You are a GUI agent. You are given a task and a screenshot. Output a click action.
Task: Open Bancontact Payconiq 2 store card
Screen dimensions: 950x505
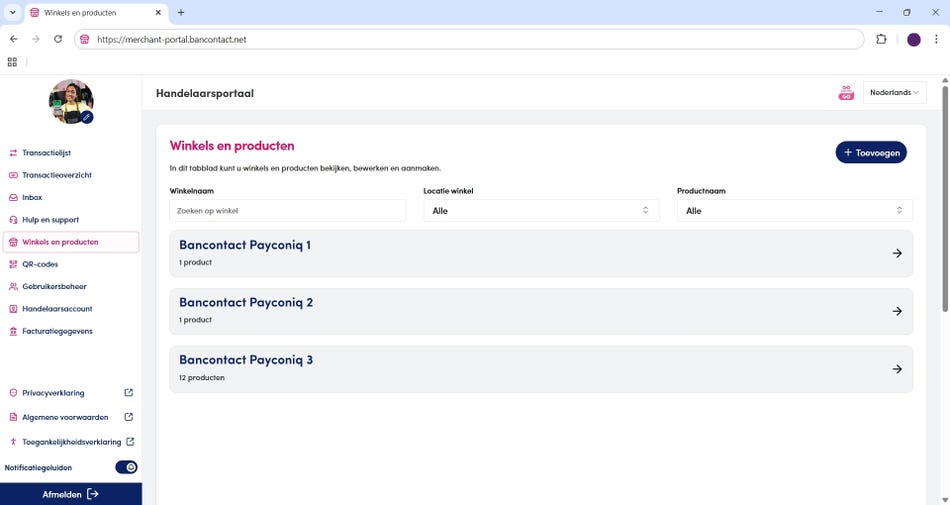(541, 311)
